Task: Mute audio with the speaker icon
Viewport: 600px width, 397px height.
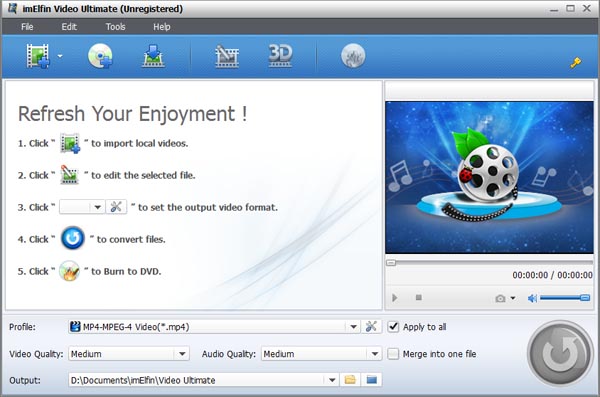Action: pyautogui.click(x=532, y=298)
